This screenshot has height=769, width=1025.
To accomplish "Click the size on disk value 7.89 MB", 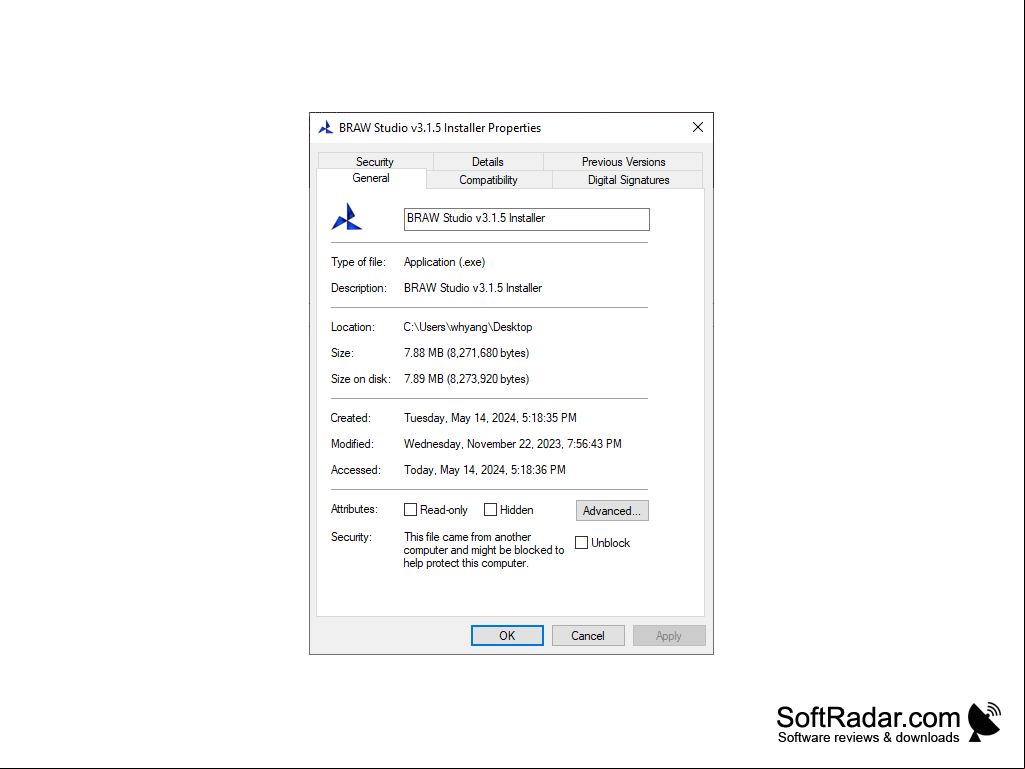I will (x=467, y=379).
